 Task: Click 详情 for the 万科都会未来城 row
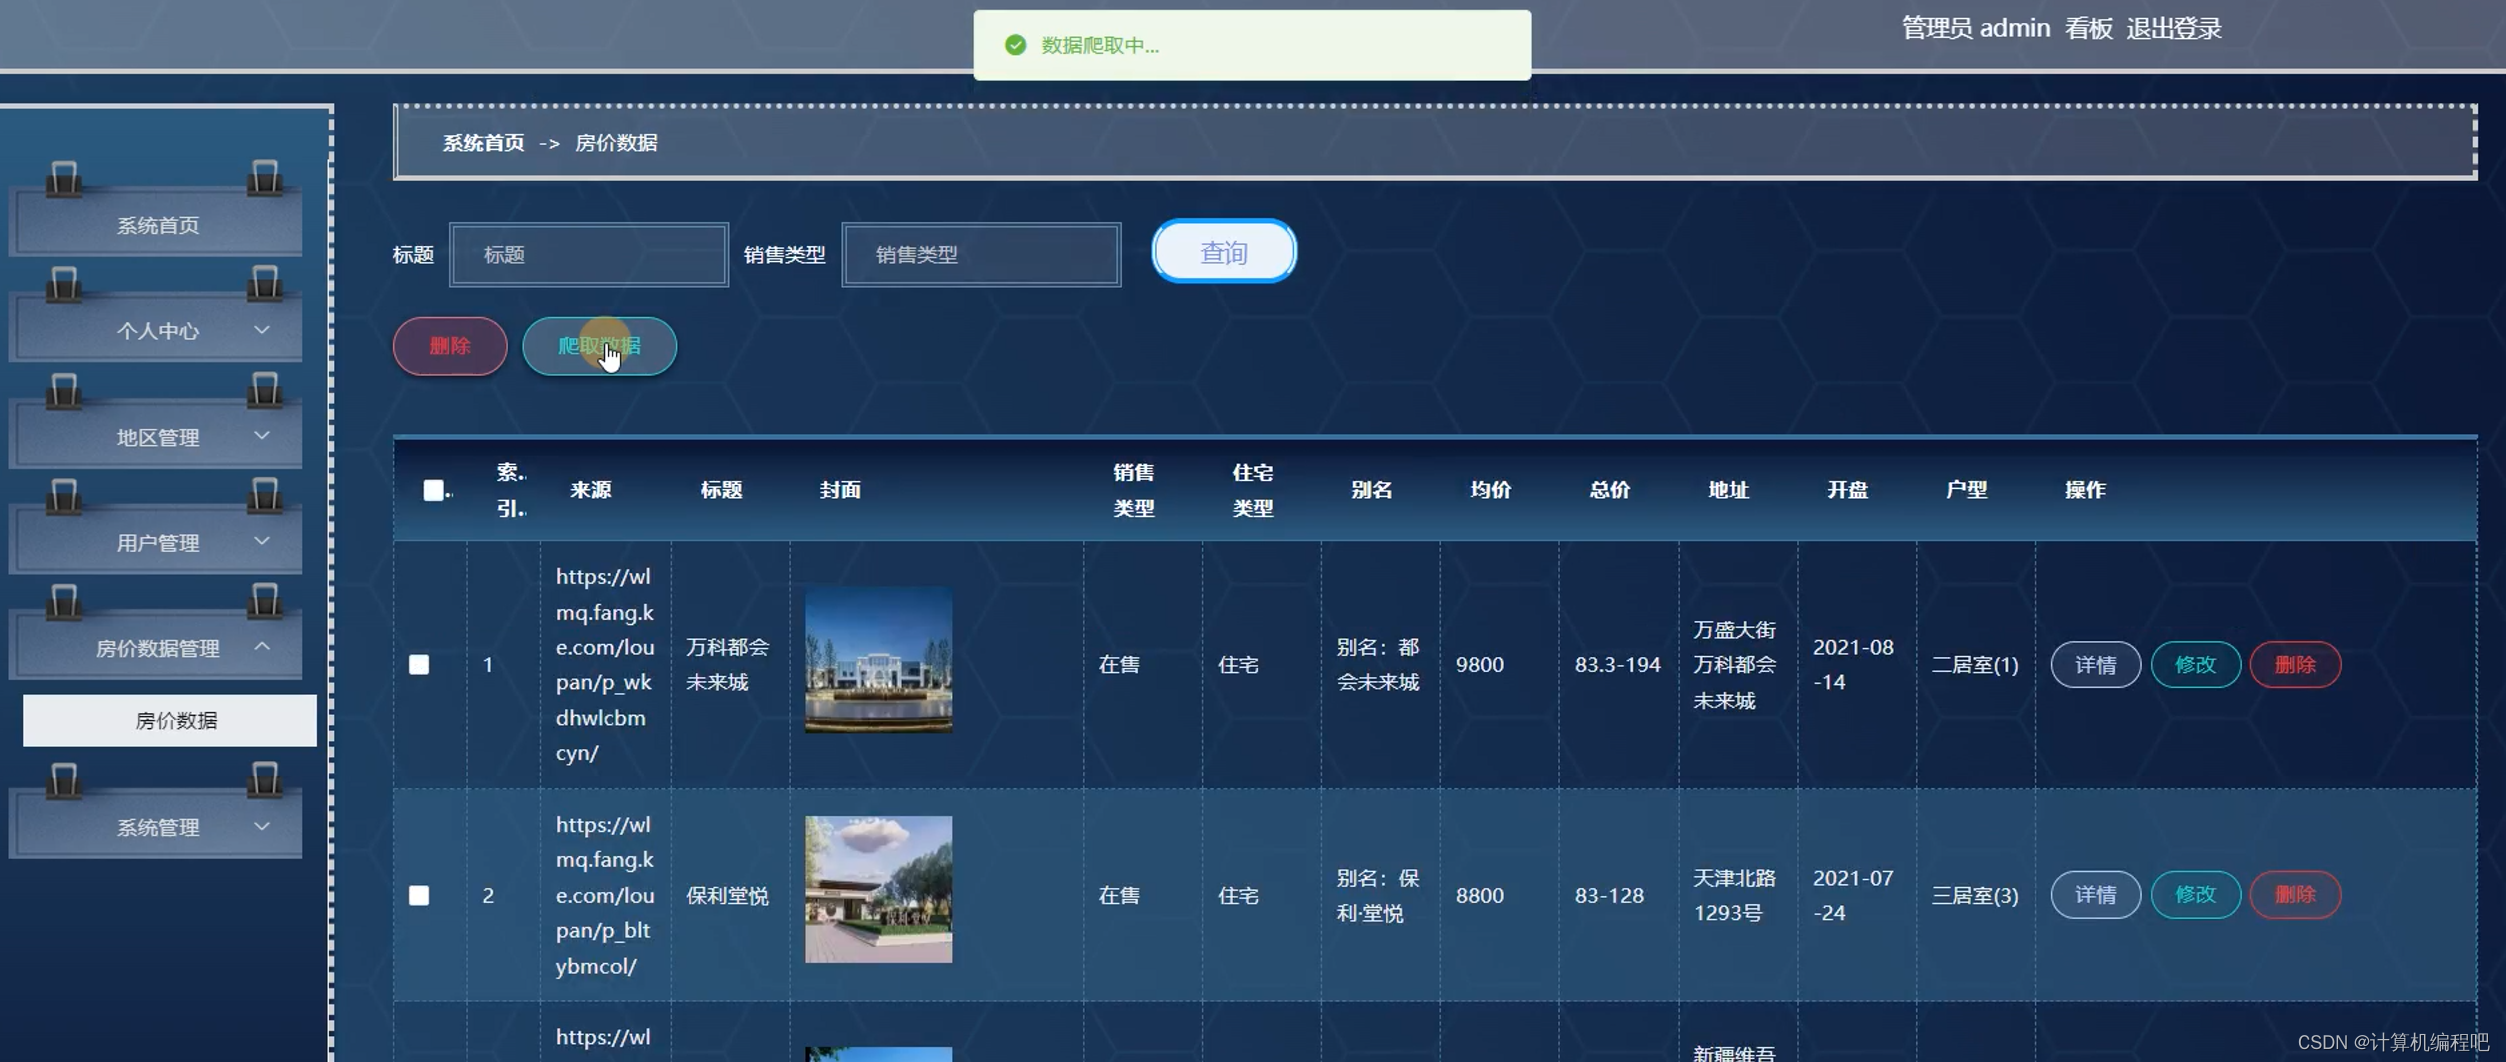[2095, 664]
